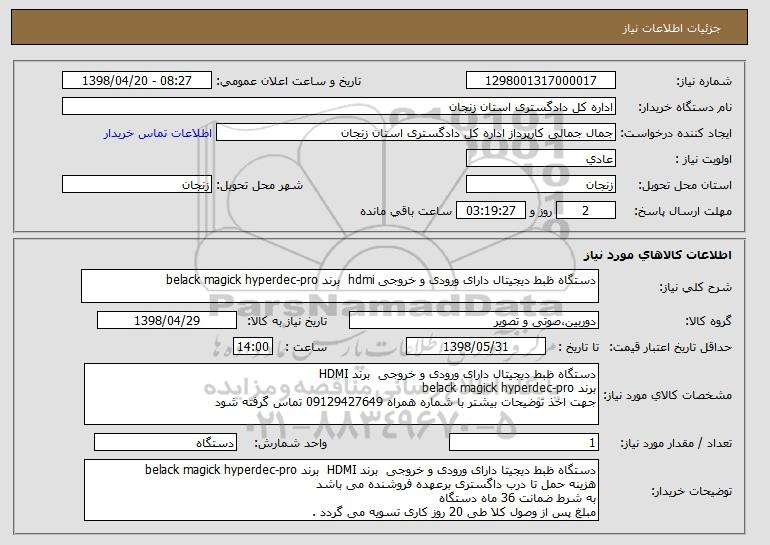
Task: Click the delivery province field زنجان
Action: point(541,185)
